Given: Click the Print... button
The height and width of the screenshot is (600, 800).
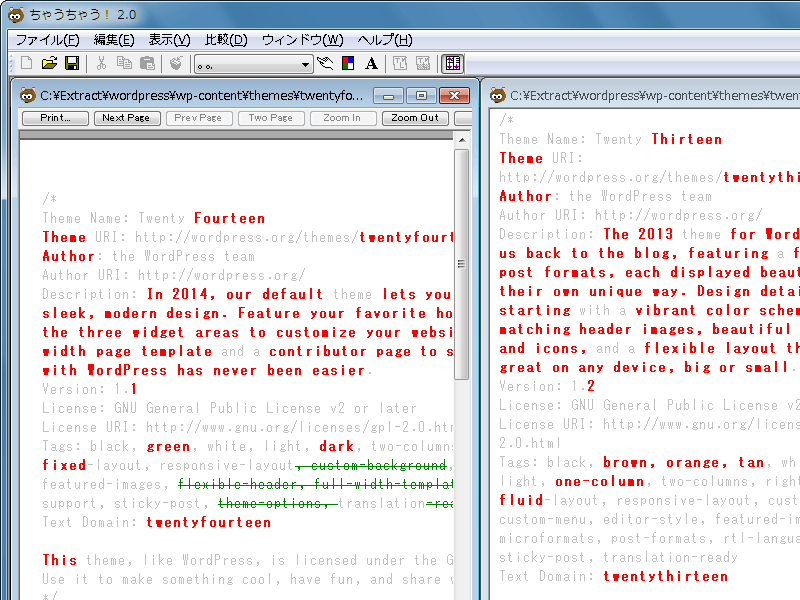Looking at the screenshot, I should click(56, 118).
